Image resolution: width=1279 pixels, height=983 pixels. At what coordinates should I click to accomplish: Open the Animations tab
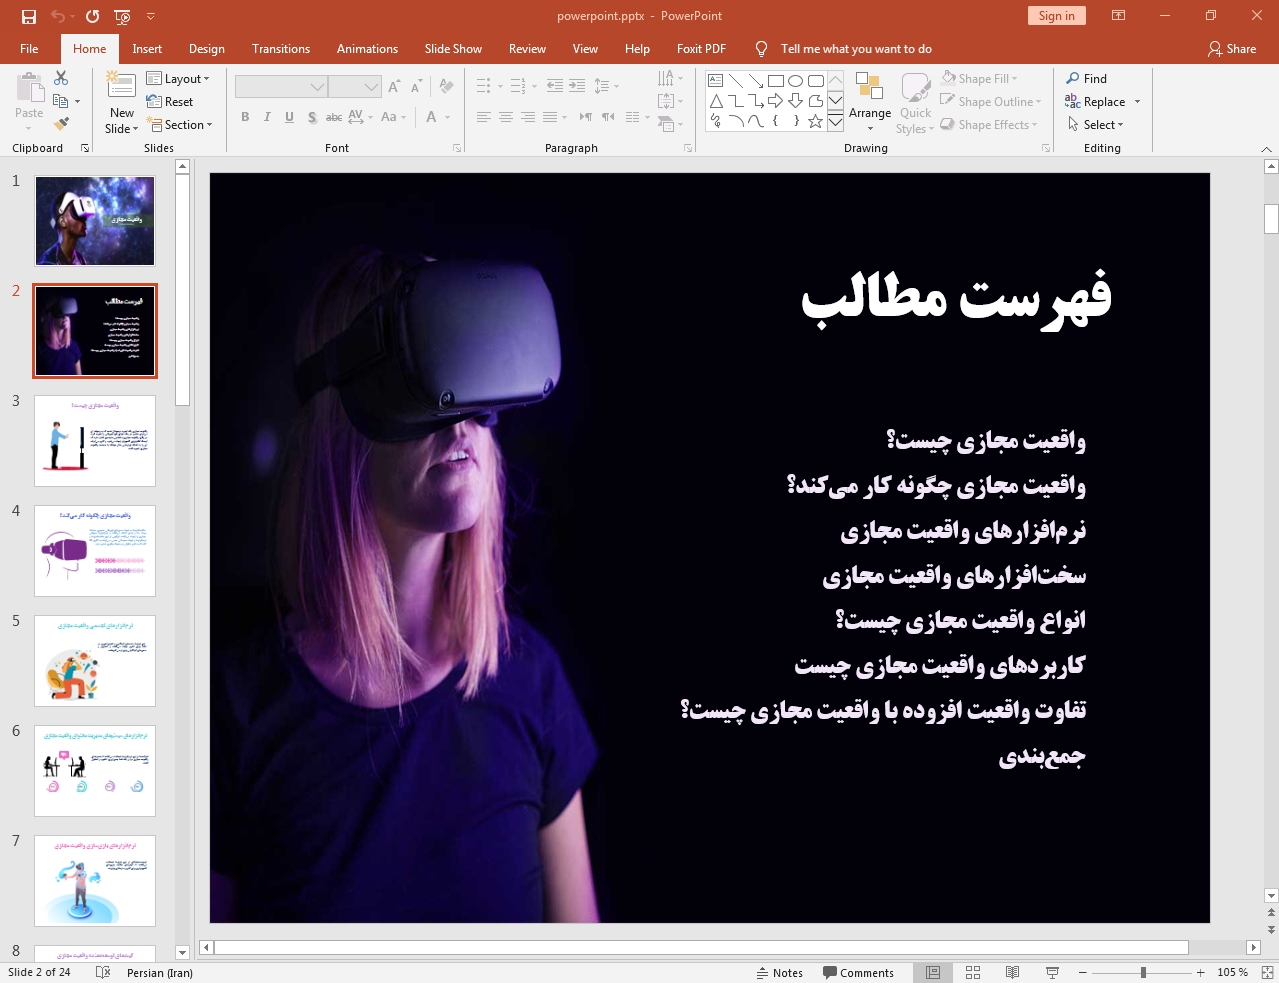(x=367, y=49)
